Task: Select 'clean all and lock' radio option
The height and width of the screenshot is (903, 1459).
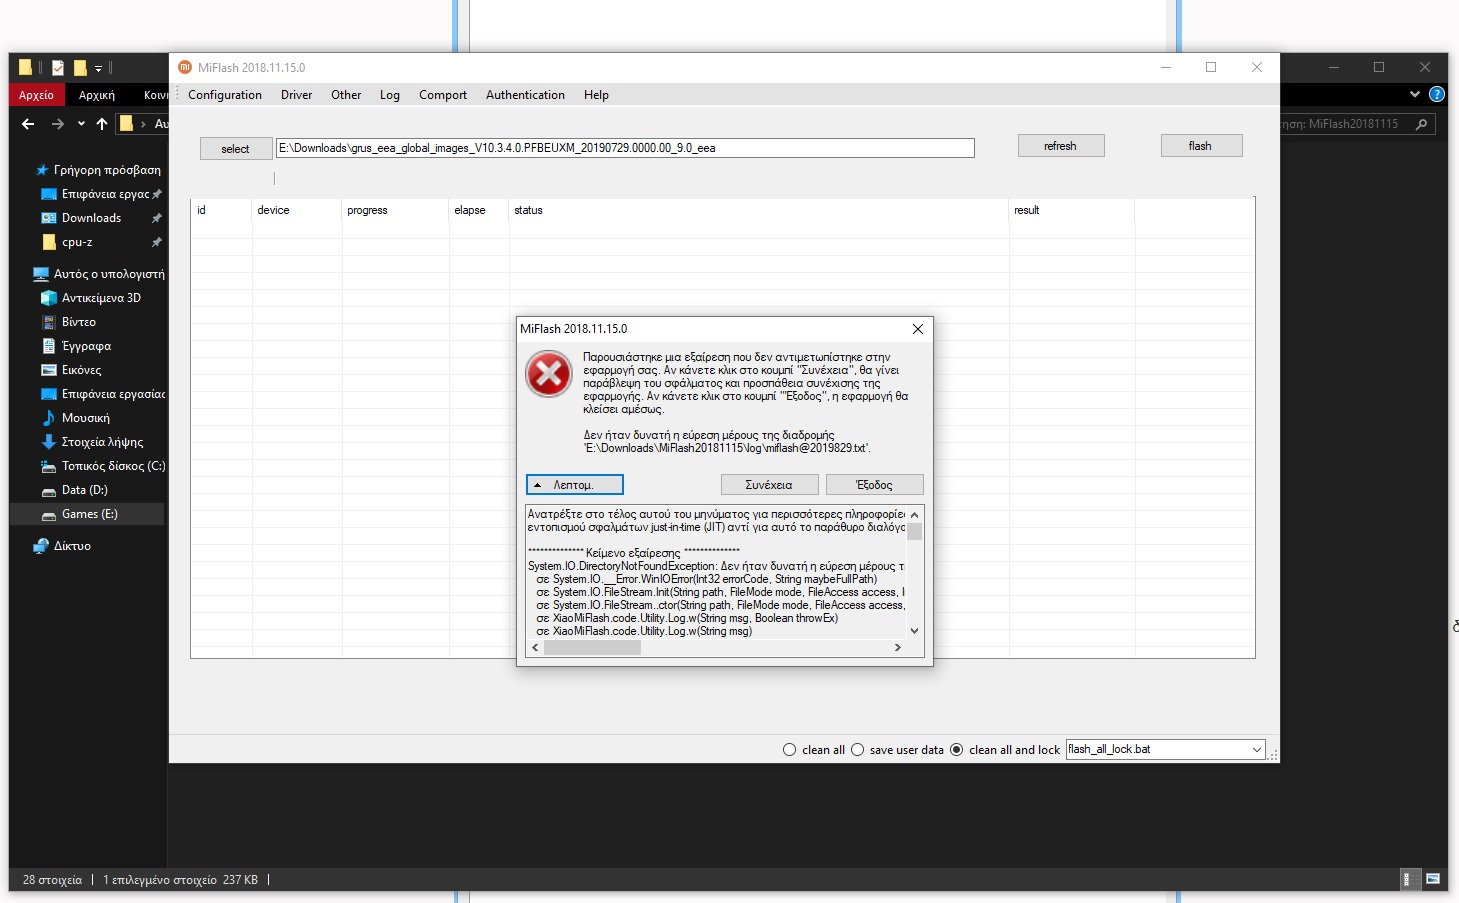Action: (957, 750)
